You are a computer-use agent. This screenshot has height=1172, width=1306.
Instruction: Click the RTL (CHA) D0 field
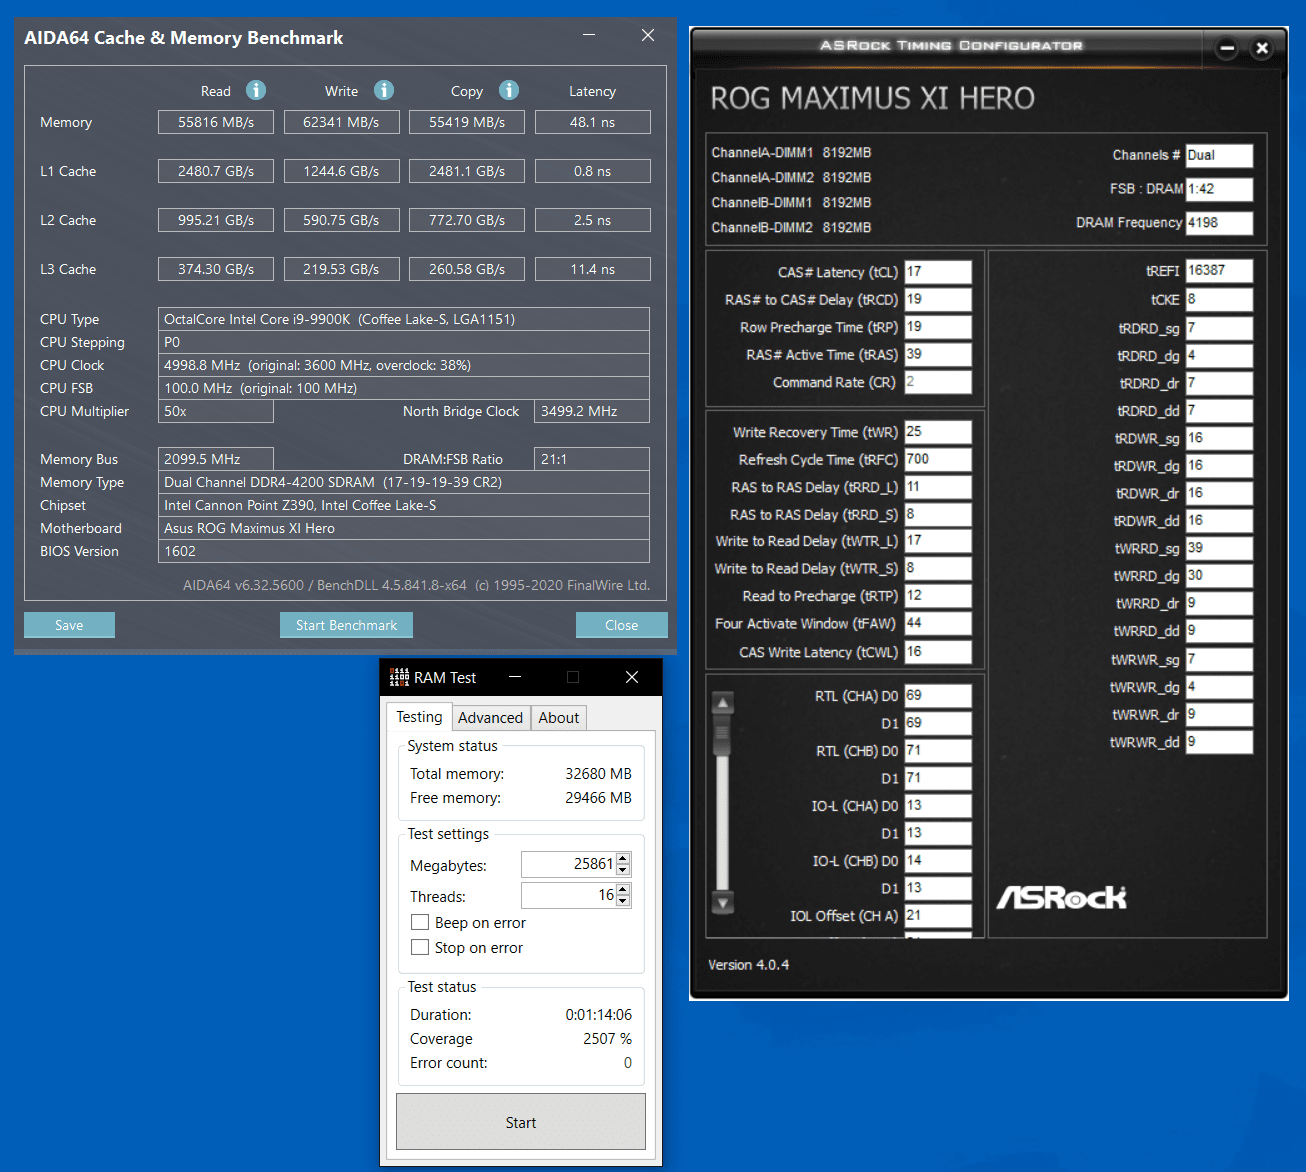[938, 696]
